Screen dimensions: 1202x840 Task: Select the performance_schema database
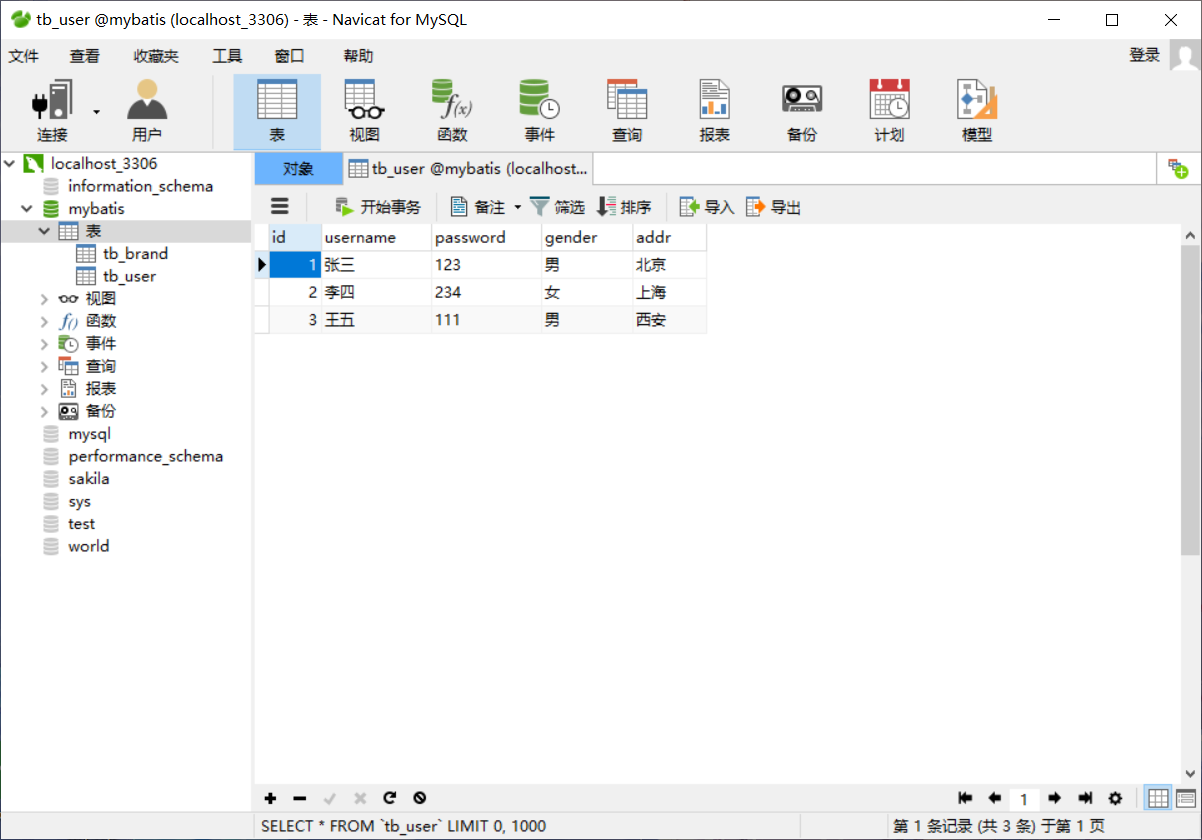pyautogui.click(x=145, y=456)
